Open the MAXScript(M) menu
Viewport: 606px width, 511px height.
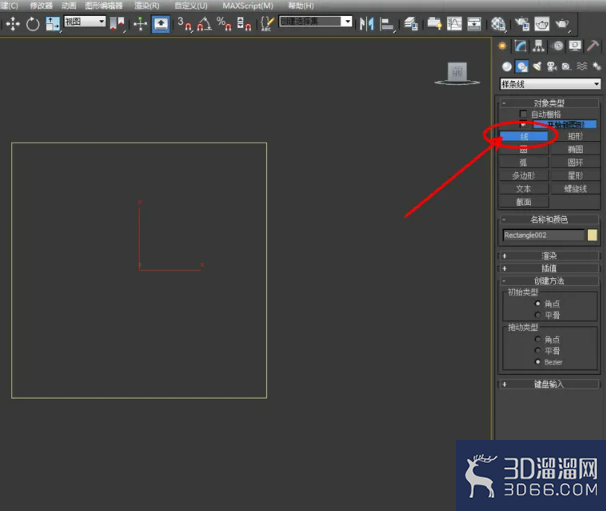pyautogui.click(x=248, y=5)
